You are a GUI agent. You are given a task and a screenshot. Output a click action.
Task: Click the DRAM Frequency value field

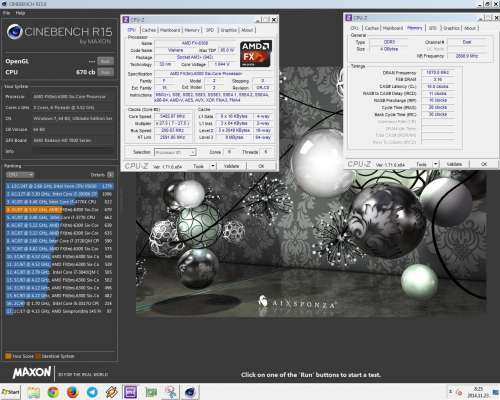(438, 72)
